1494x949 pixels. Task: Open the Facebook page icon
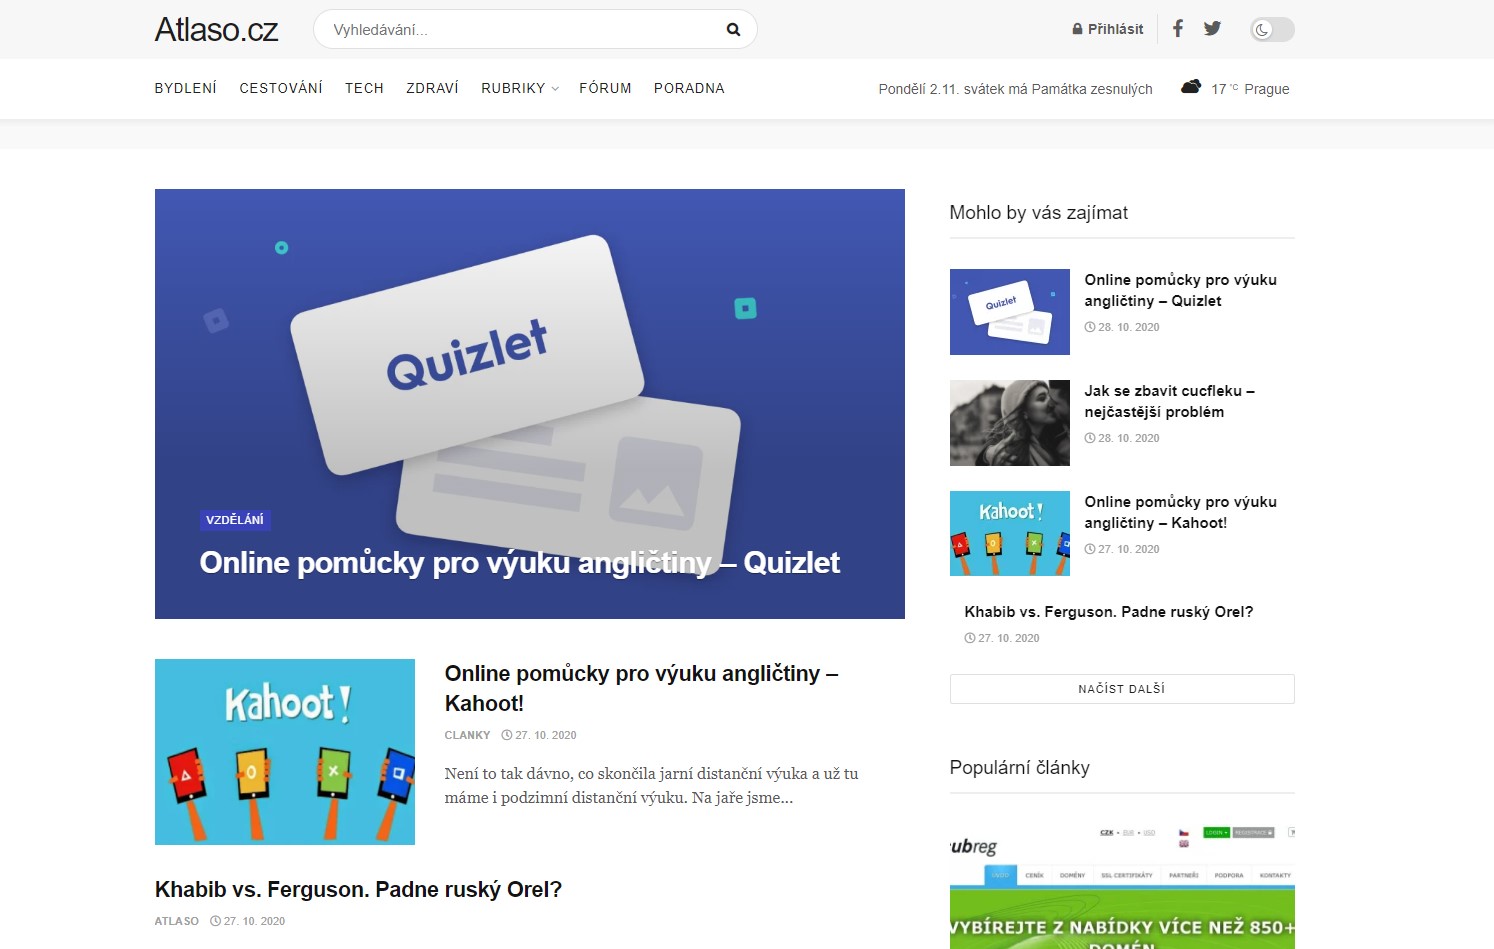click(1178, 29)
